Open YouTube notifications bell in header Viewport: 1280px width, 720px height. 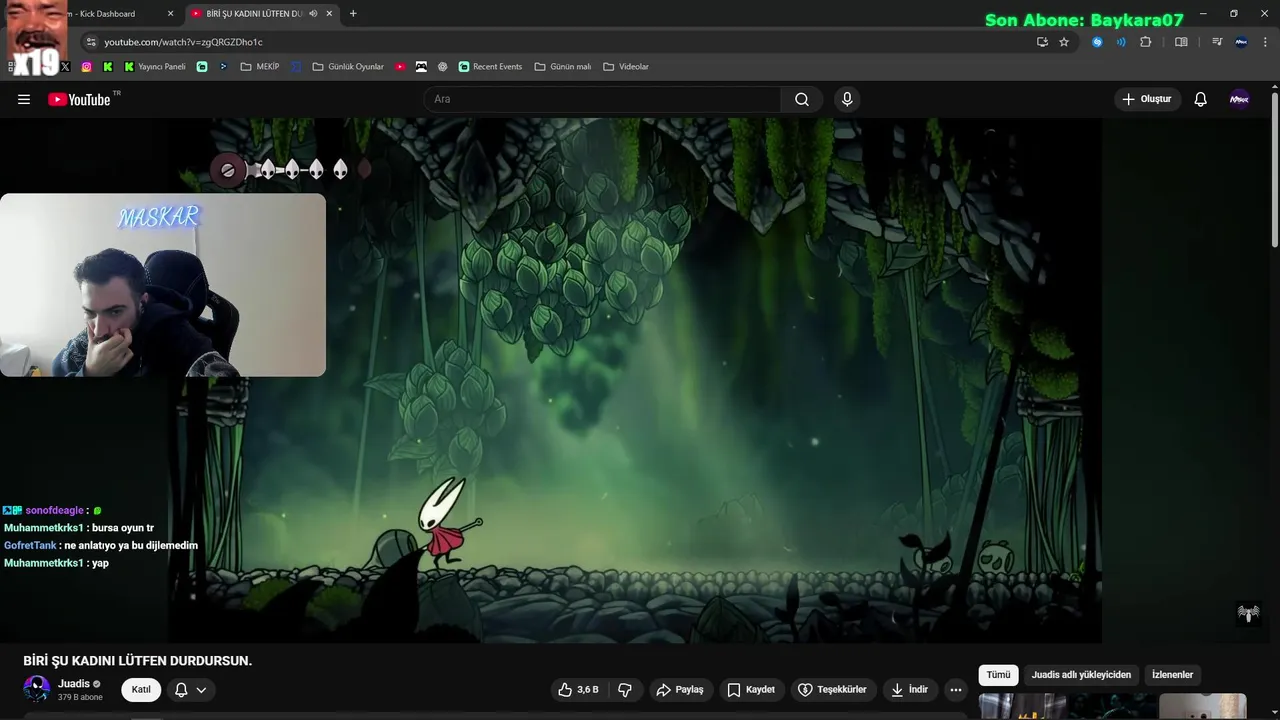(1201, 99)
